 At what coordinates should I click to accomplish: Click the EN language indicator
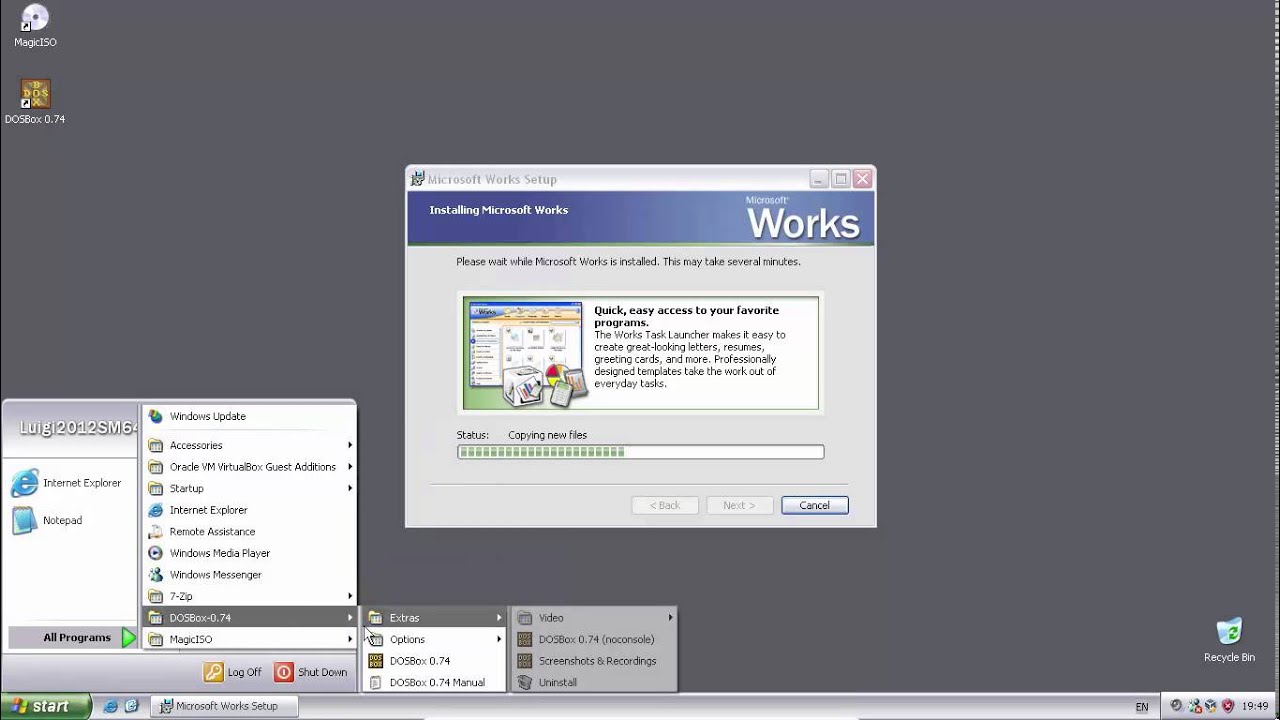point(1142,707)
